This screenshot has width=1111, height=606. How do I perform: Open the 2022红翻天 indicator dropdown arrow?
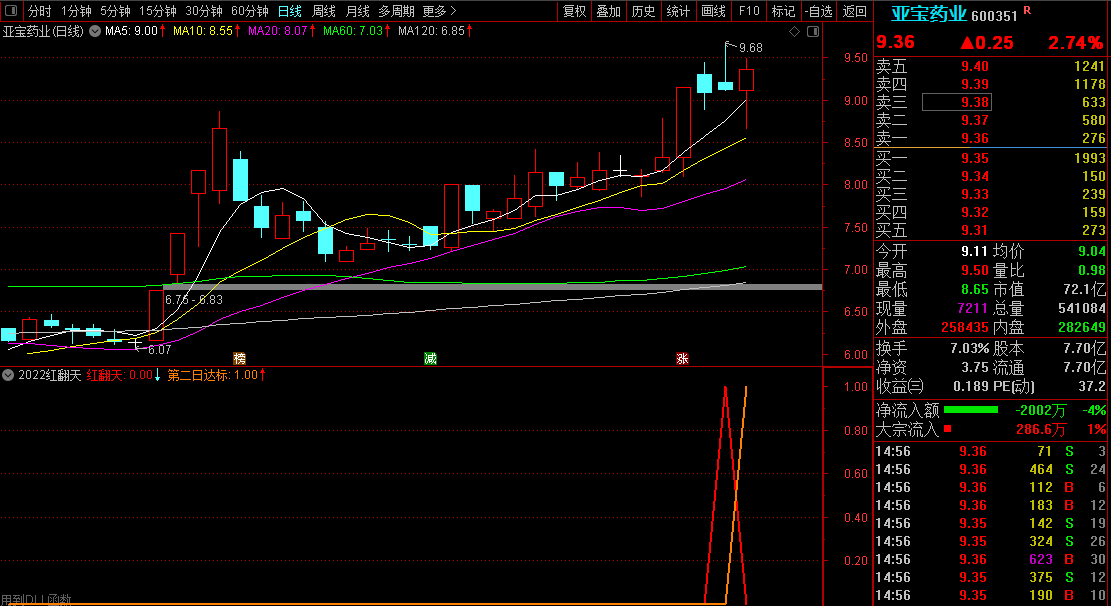tap(9, 376)
